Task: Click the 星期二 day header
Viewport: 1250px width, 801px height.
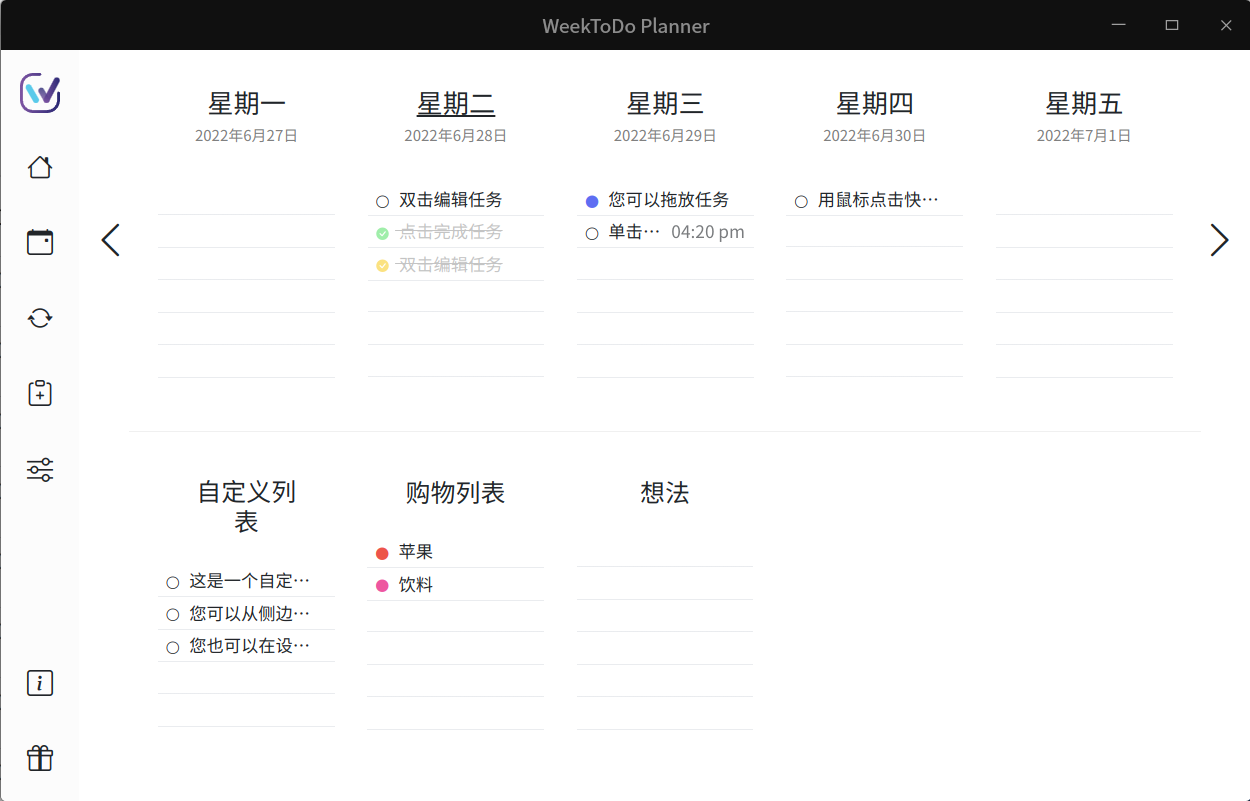Action: (455, 104)
